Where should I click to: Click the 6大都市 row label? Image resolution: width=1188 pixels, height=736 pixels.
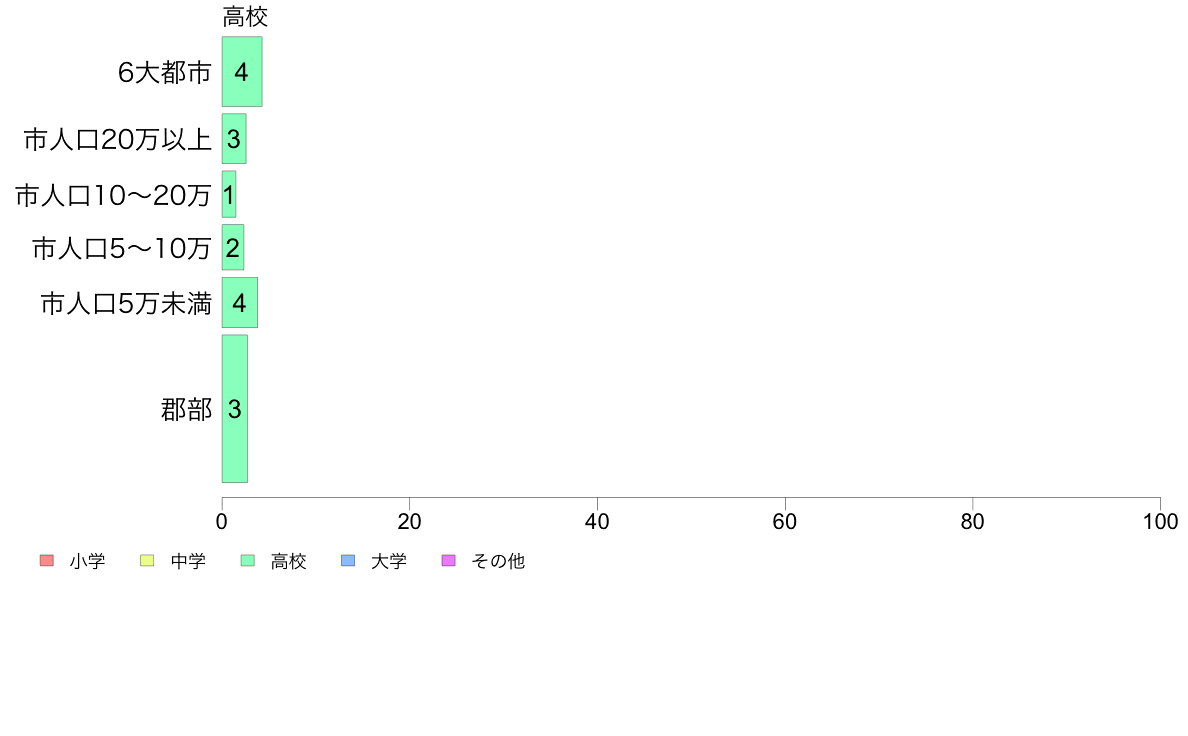164,72
